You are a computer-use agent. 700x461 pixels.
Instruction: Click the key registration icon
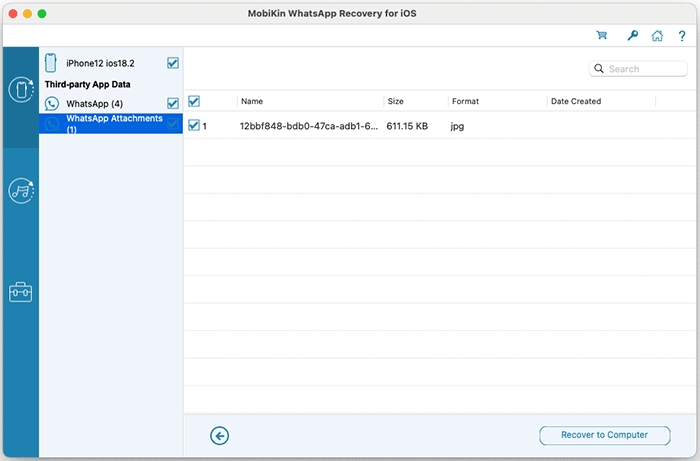632,35
